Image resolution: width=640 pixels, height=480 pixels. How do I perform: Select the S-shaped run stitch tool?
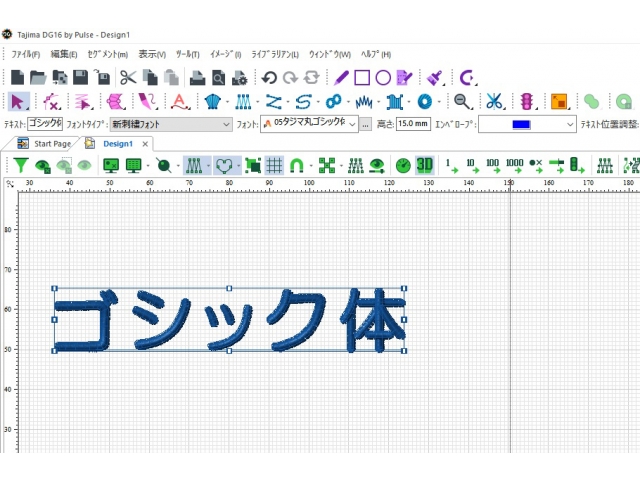click(303, 102)
